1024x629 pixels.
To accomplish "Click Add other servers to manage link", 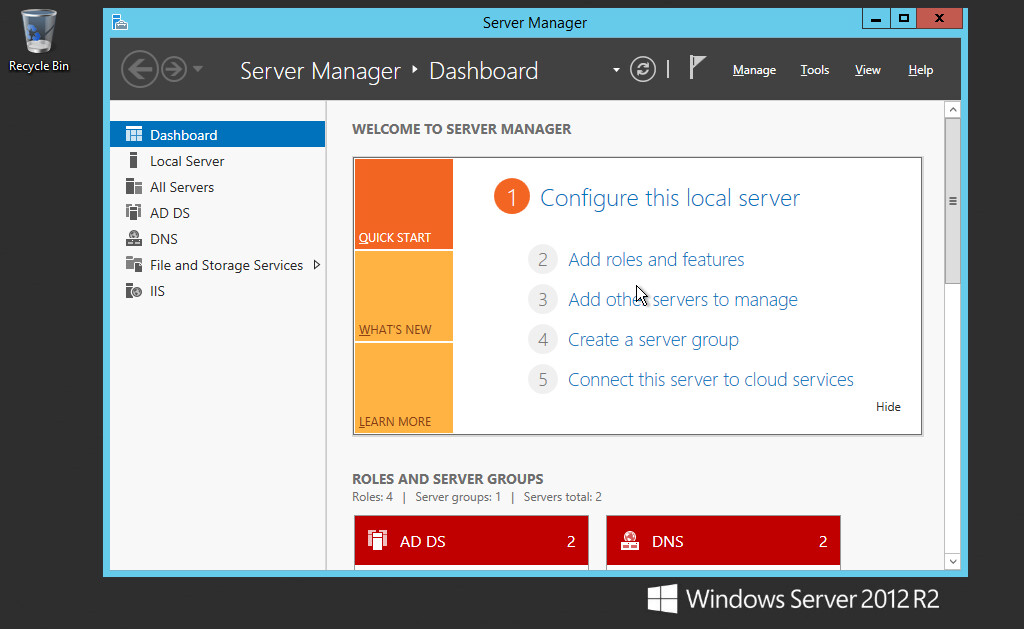I will (x=683, y=299).
